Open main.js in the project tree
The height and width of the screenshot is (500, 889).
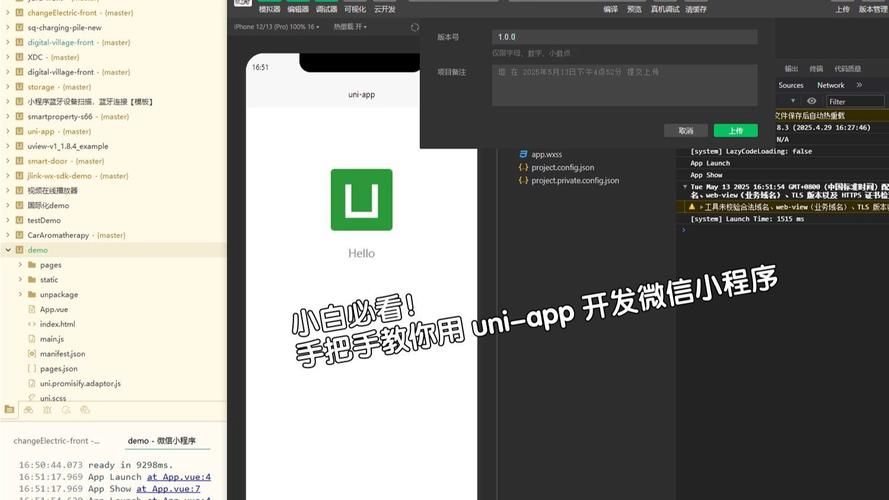[52, 339]
